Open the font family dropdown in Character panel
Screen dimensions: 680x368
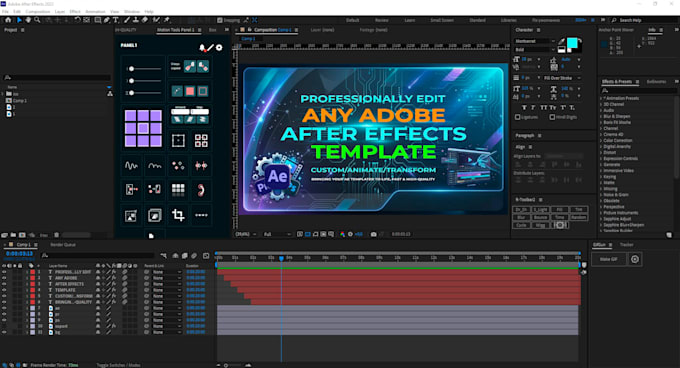click(535, 41)
